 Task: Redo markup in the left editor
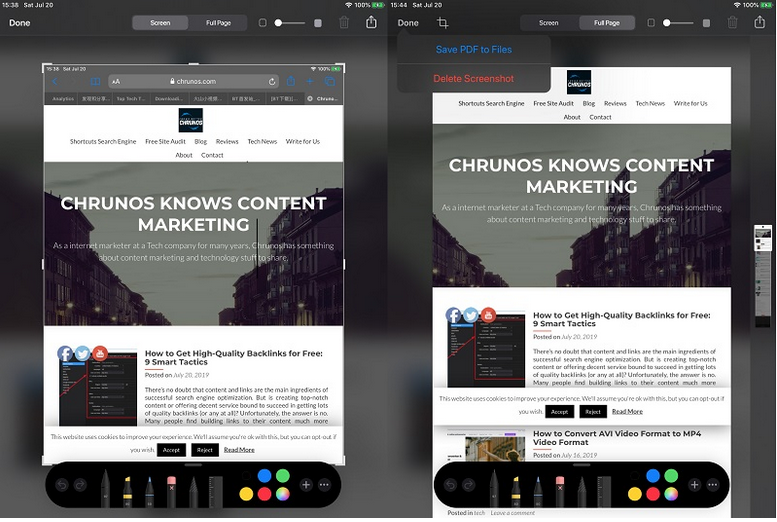pyautogui.click(x=80, y=484)
